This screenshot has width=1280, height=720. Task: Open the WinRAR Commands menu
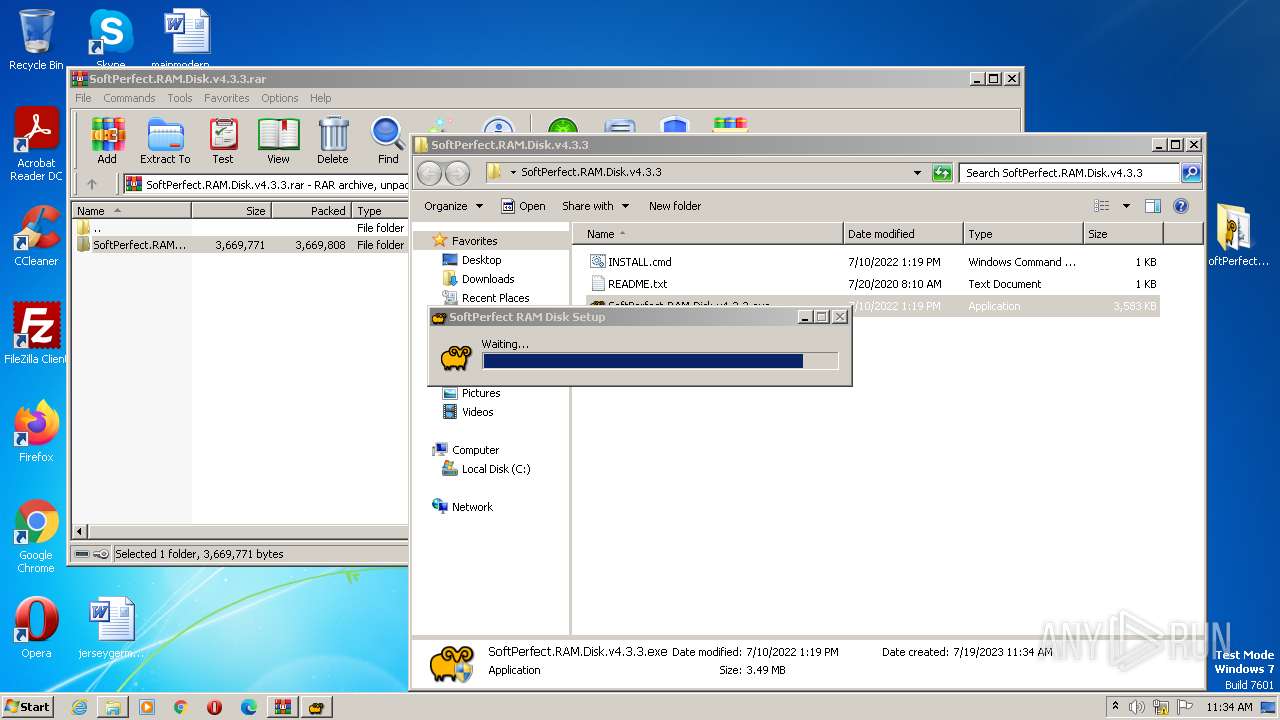point(129,98)
